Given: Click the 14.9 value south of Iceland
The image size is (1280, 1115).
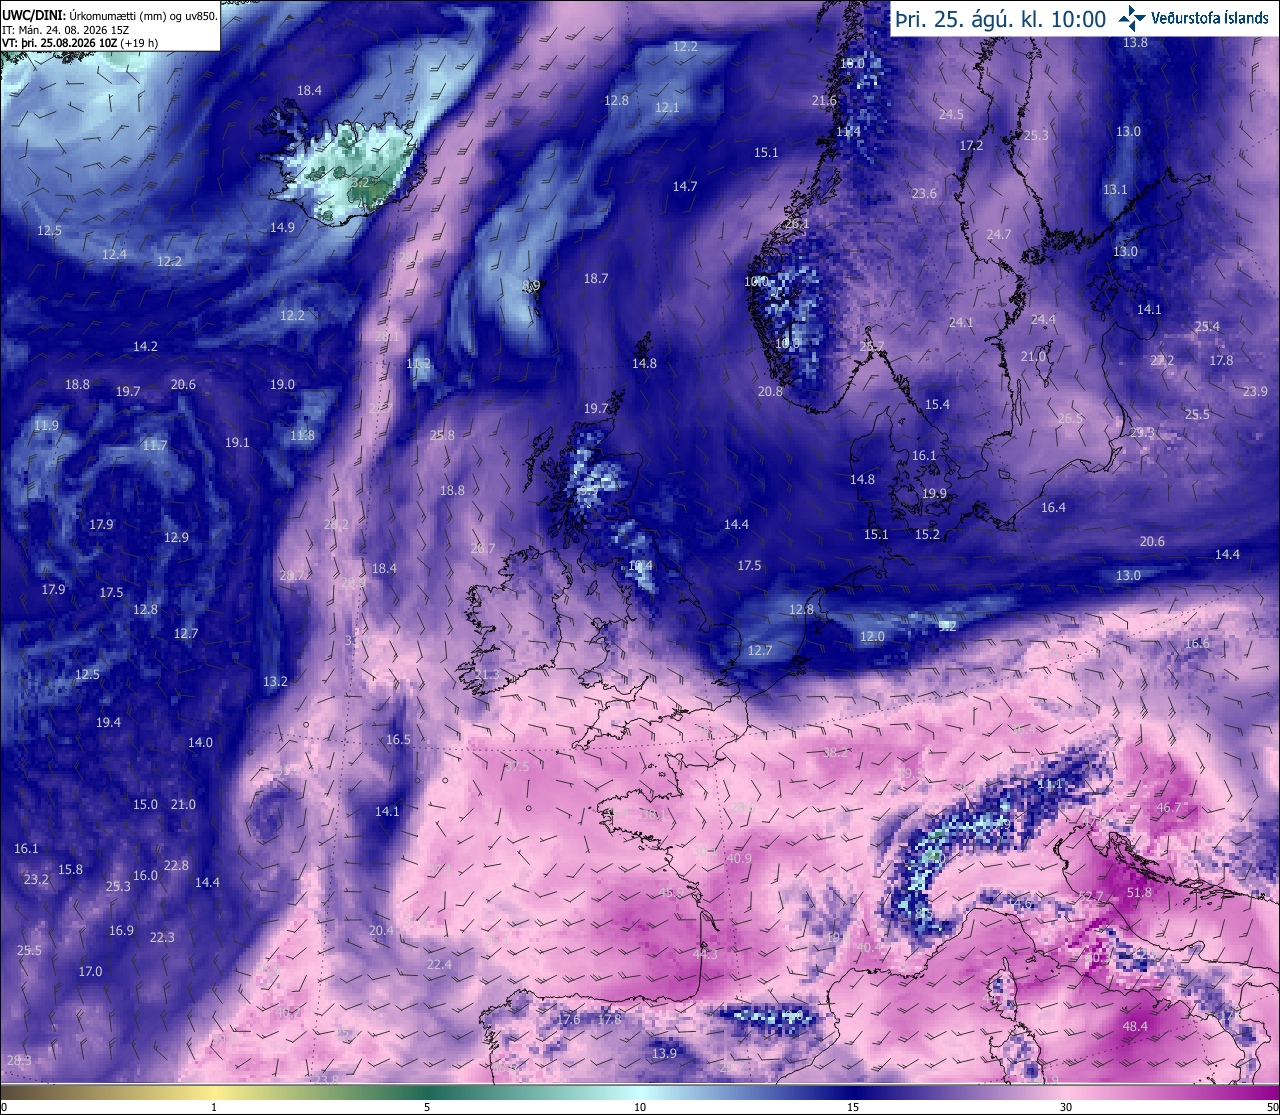Looking at the screenshot, I should [282, 227].
